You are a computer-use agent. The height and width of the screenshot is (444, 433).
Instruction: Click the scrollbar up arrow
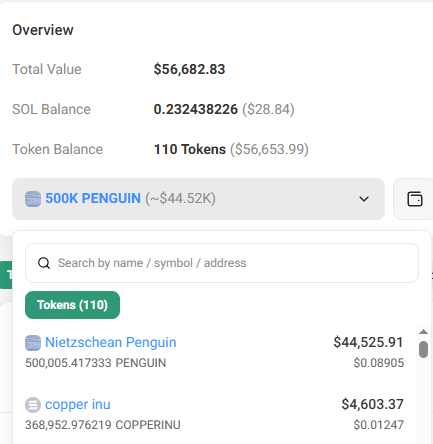[x=423, y=331]
